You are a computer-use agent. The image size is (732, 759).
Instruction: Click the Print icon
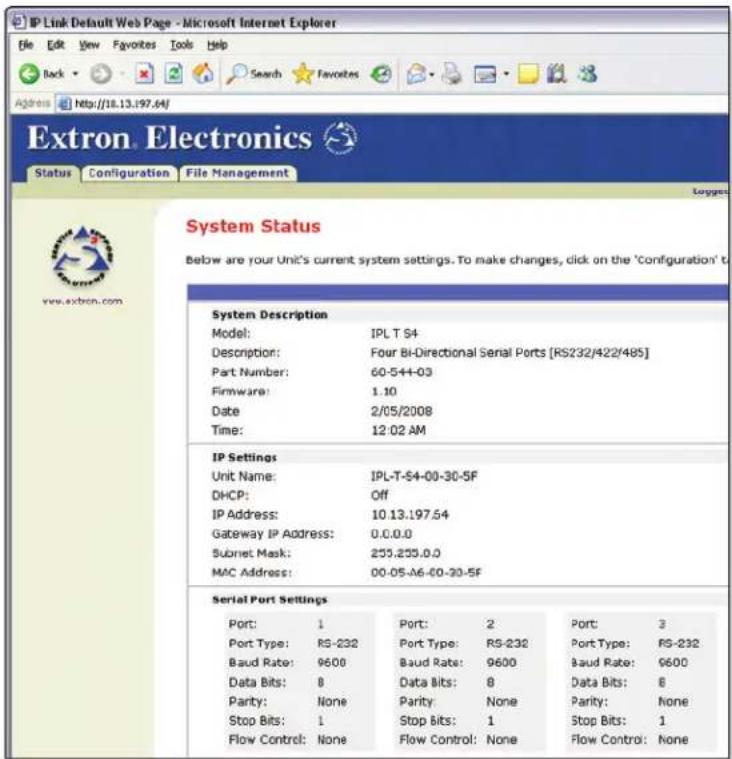click(x=452, y=74)
